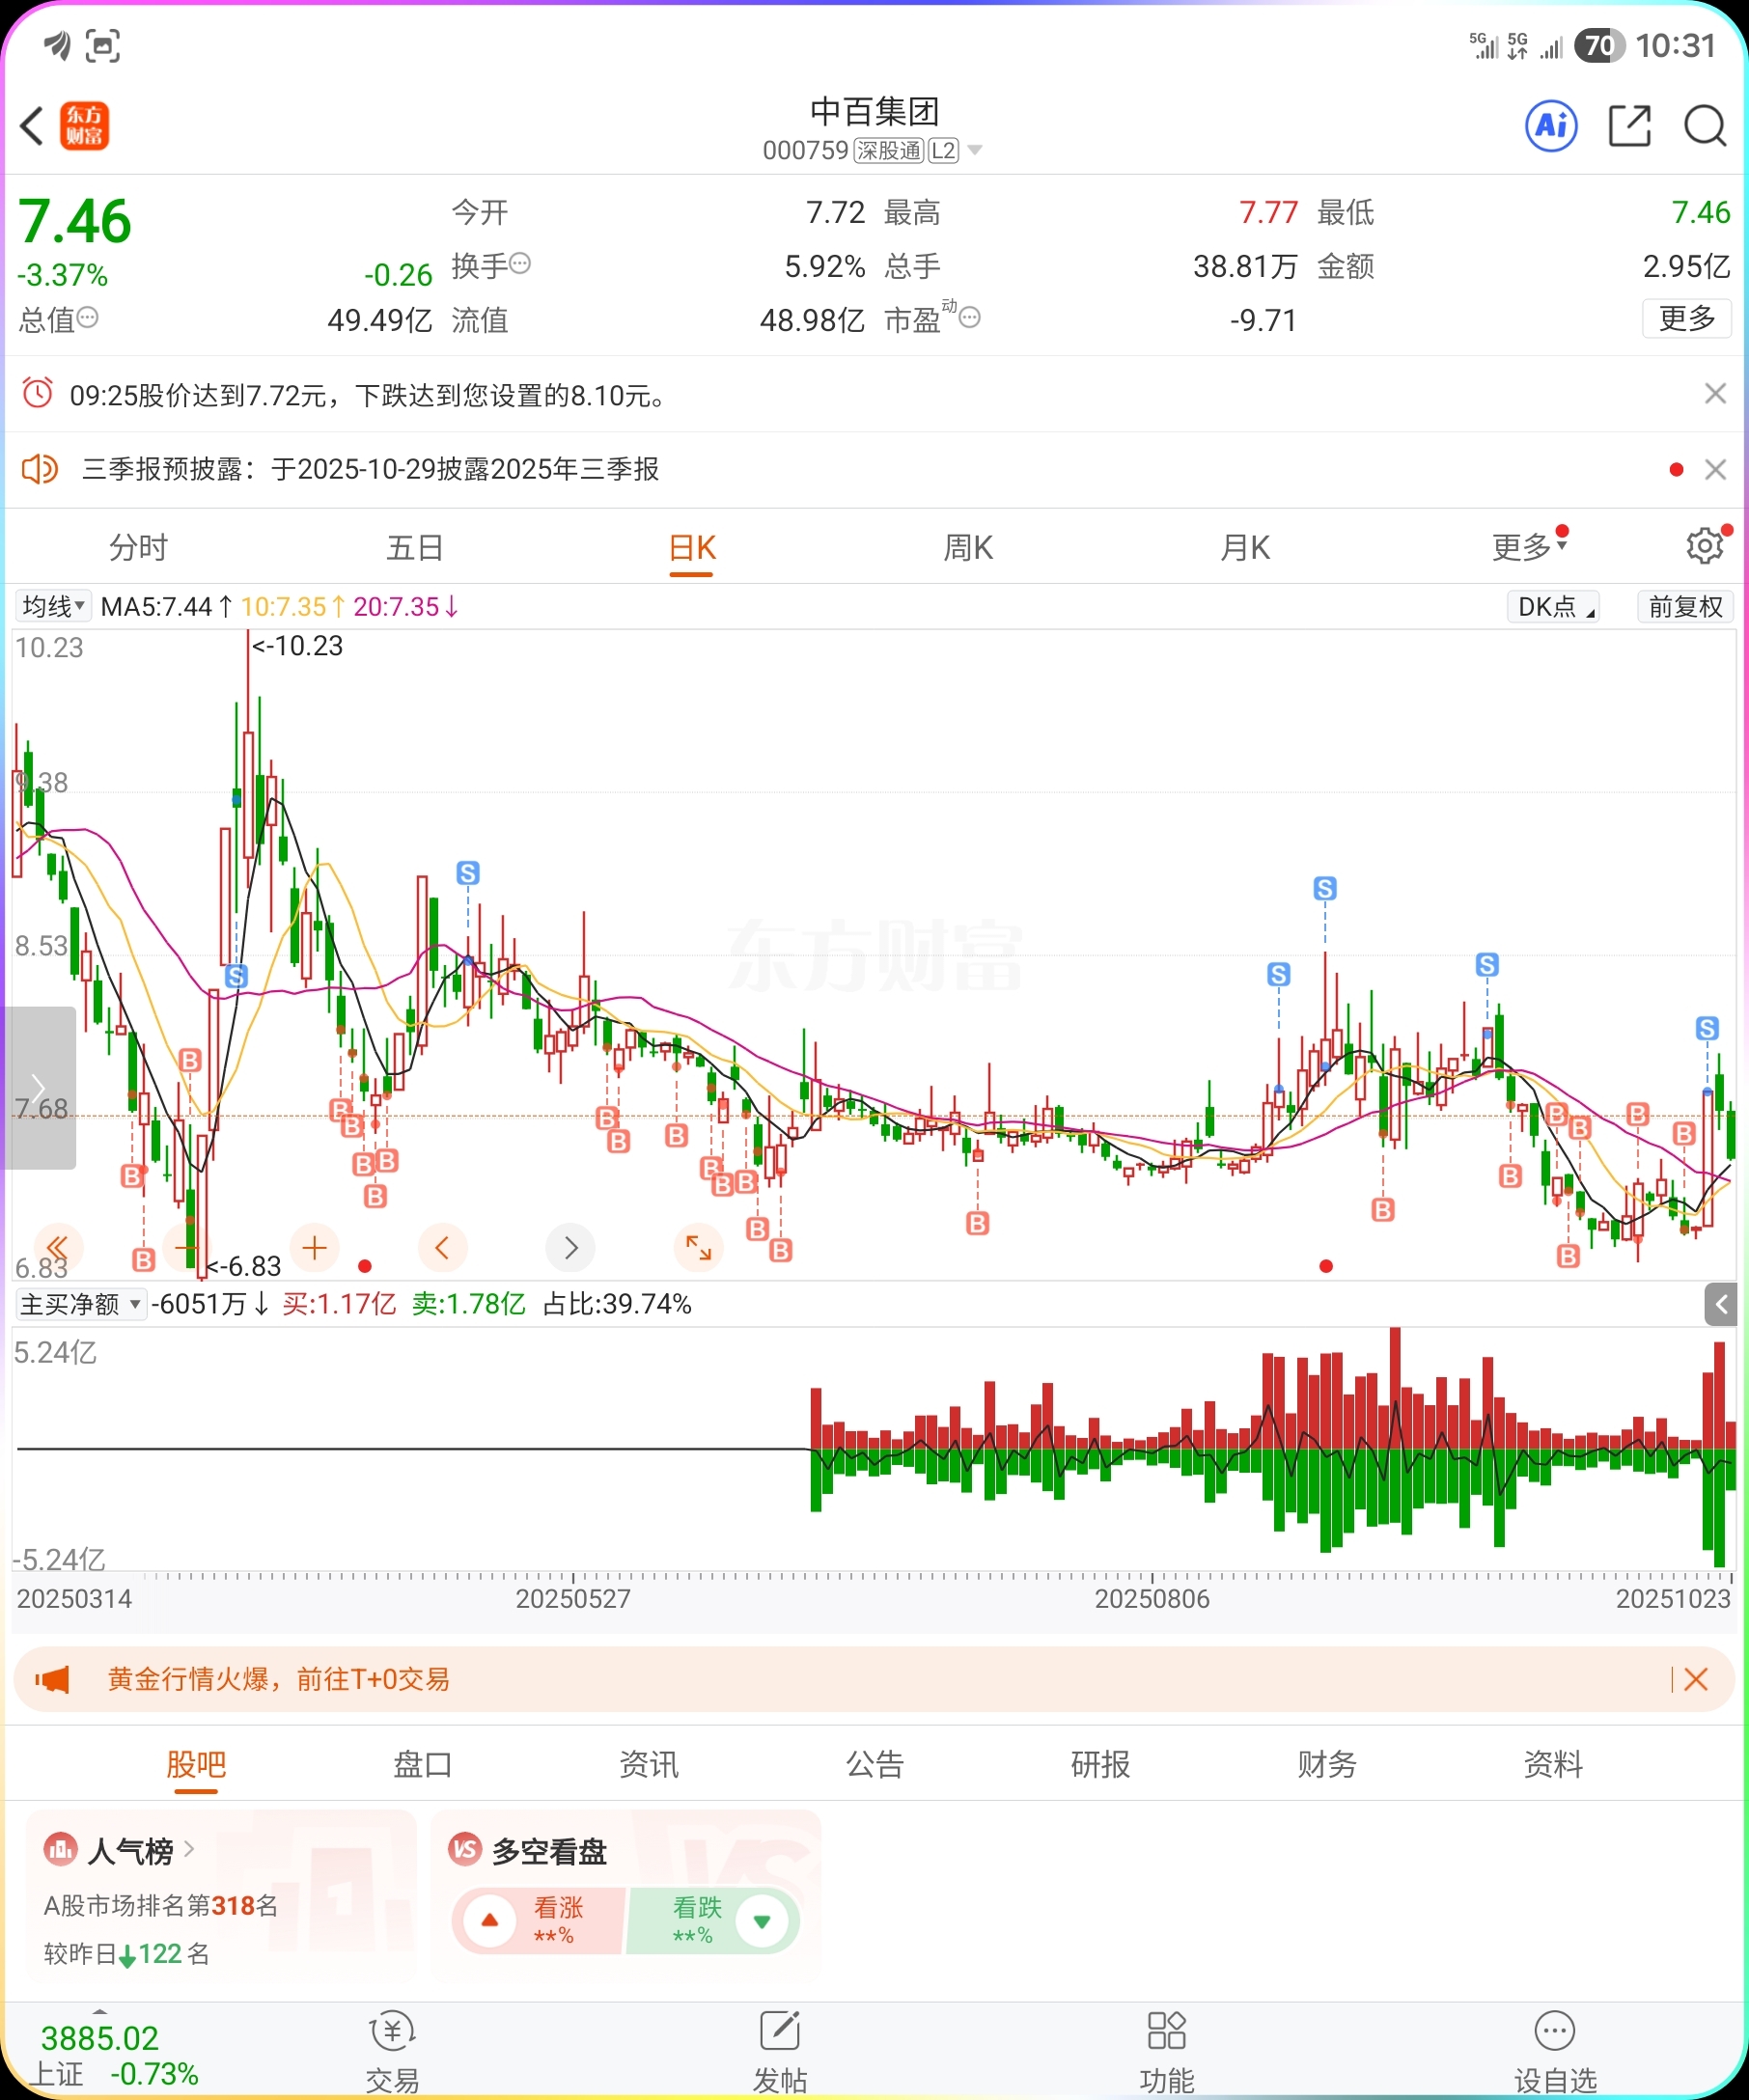Open the 交易 trade icon
The width and height of the screenshot is (1749, 2100).
392,2052
